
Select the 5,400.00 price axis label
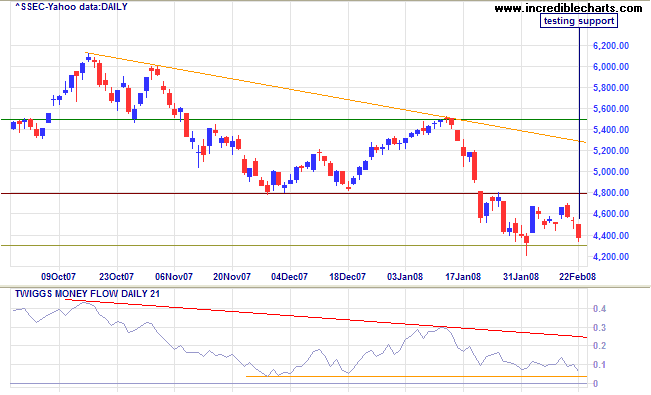tap(611, 130)
